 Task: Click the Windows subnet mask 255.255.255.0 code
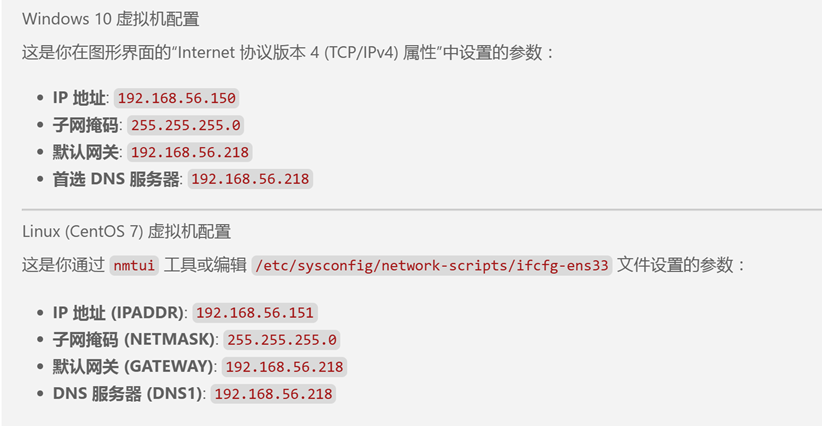click(186, 125)
